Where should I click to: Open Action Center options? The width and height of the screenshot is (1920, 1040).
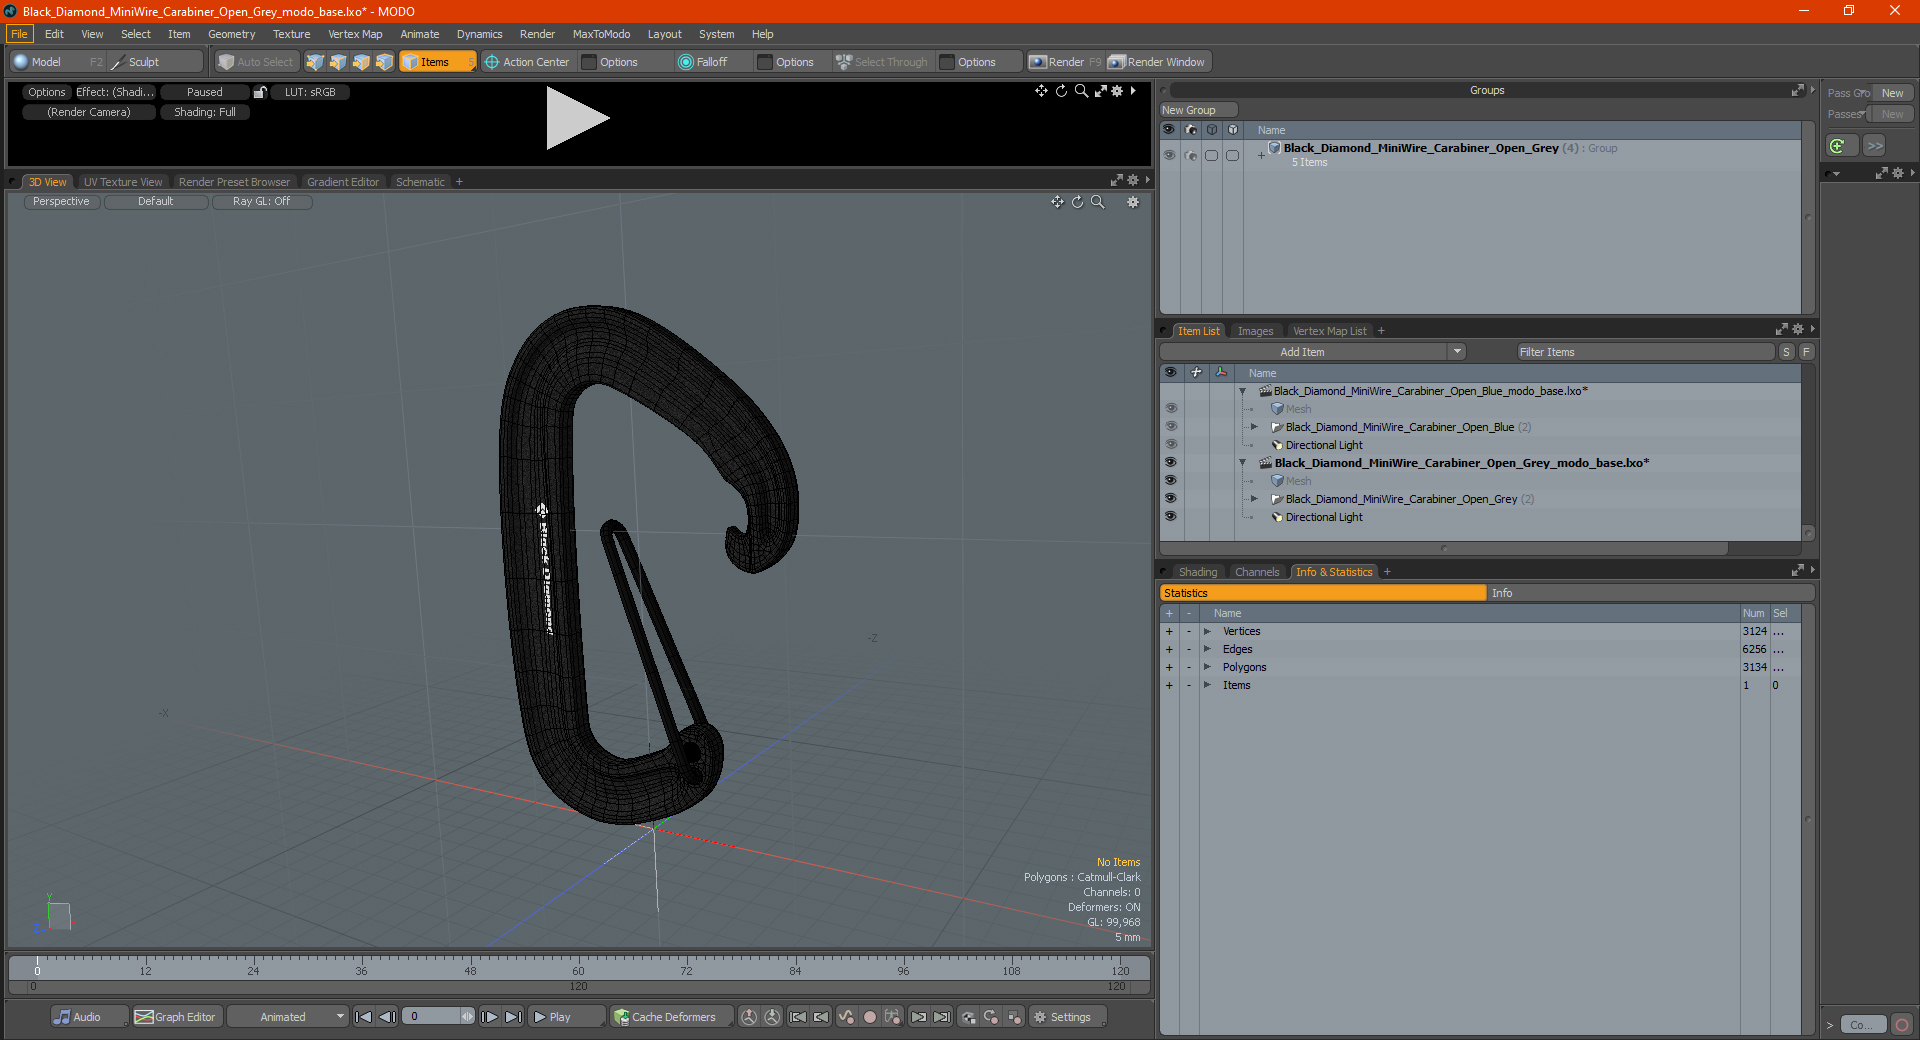coord(527,62)
